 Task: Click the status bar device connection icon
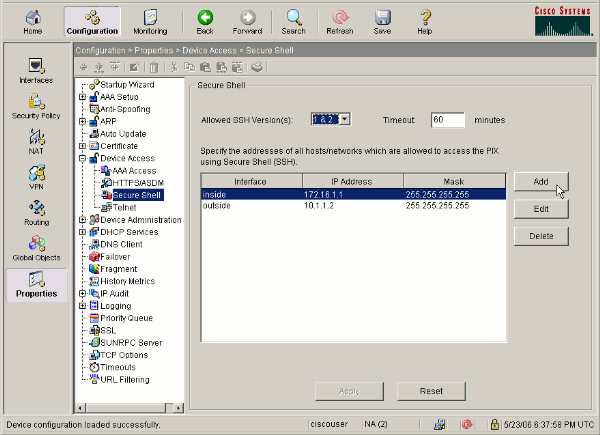(x=439, y=424)
